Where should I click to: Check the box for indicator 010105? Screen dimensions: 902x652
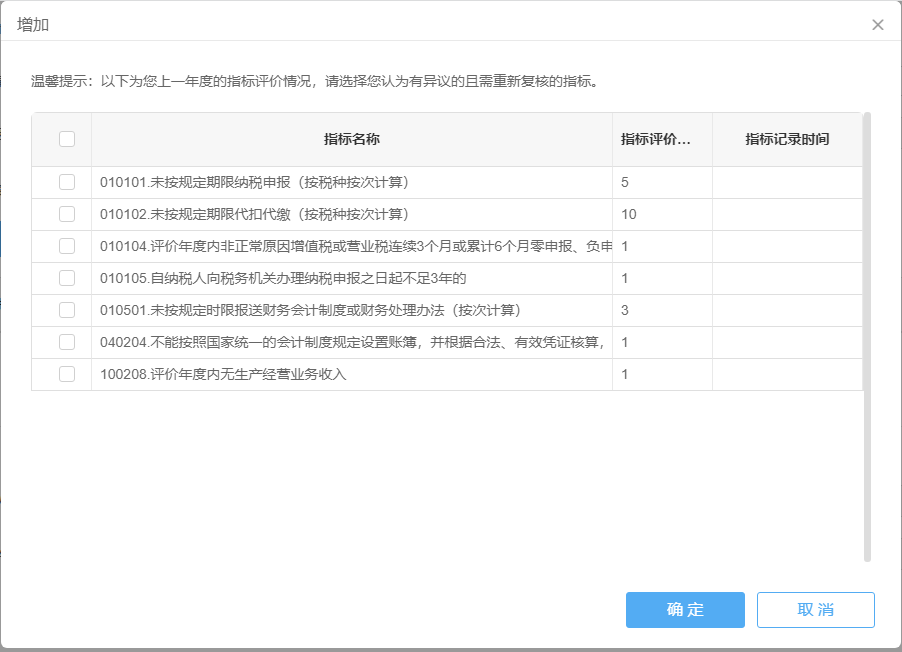tap(67, 279)
